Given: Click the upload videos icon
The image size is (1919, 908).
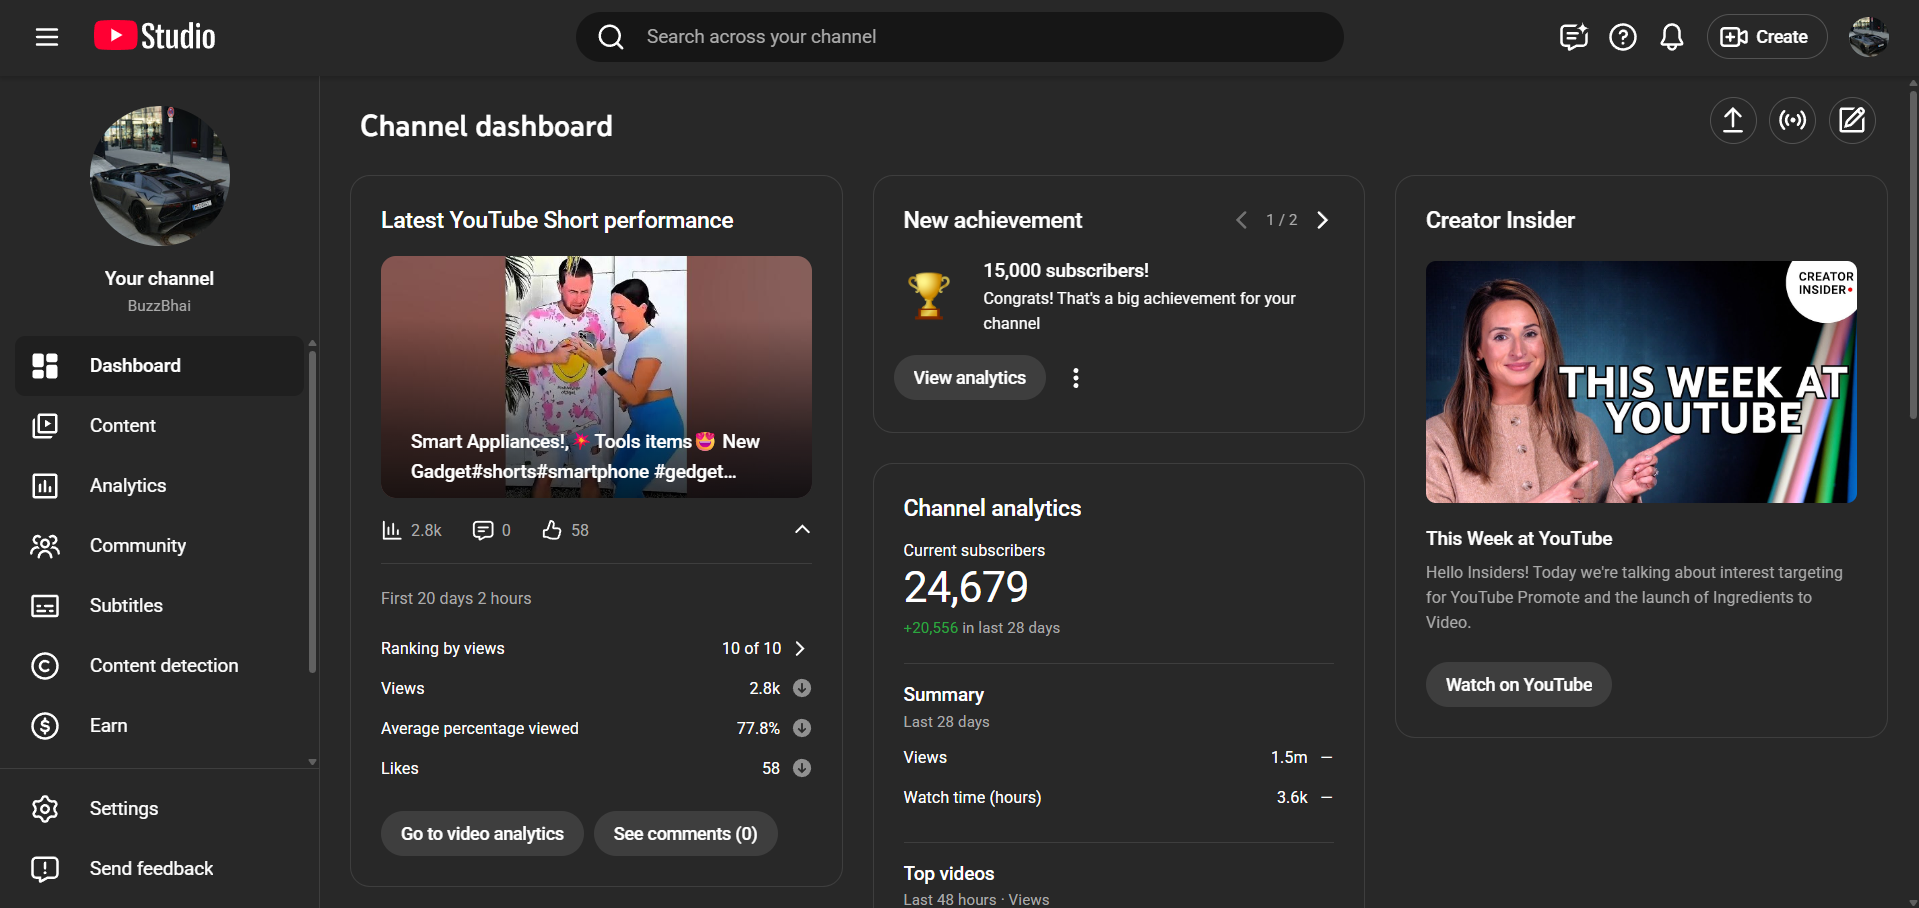Looking at the screenshot, I should (x=1732, y=121).
